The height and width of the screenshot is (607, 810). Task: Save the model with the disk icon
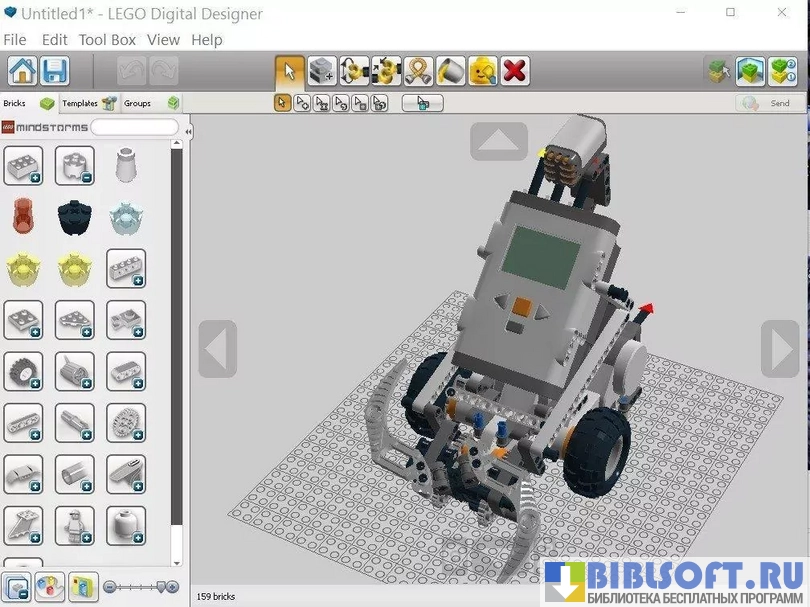point(54,71)
